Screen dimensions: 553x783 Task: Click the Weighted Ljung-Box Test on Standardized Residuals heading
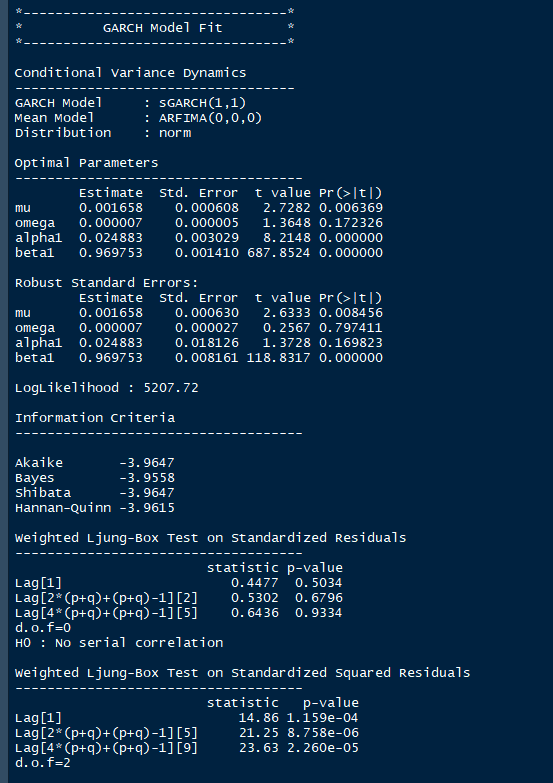click(210, 538)
